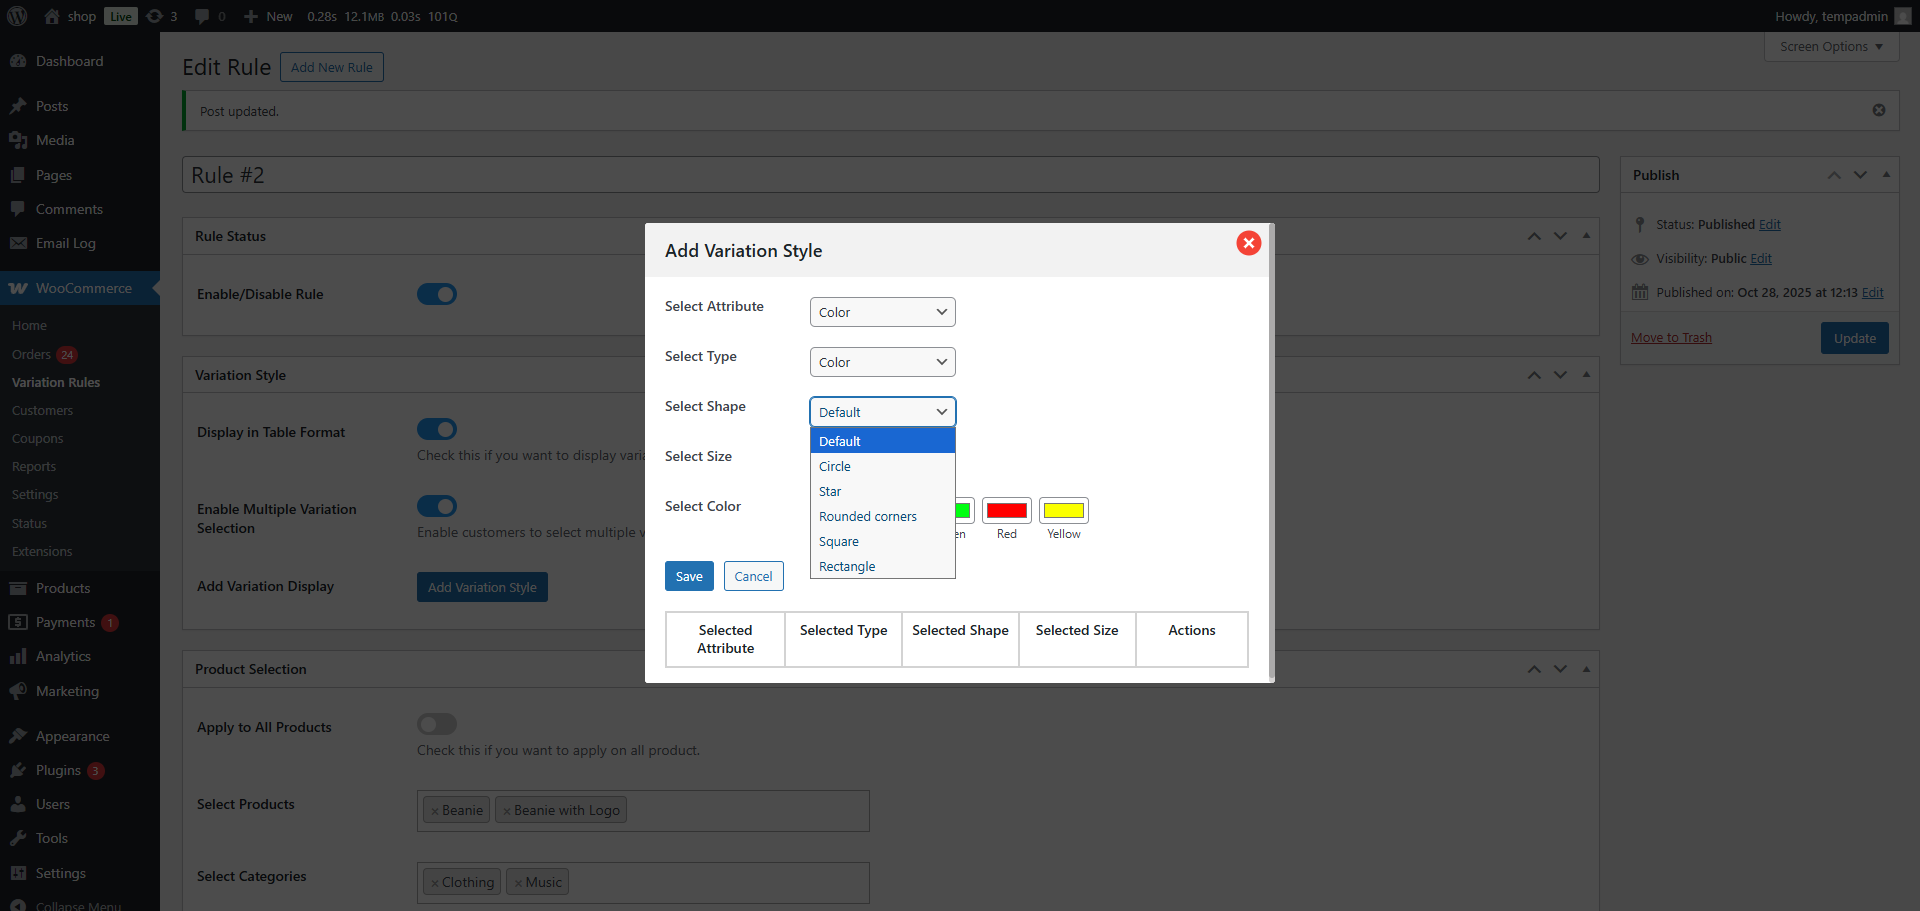Click the Rule #2 title field
Screen dimensions: 1920x911
[x=890, y=175]
